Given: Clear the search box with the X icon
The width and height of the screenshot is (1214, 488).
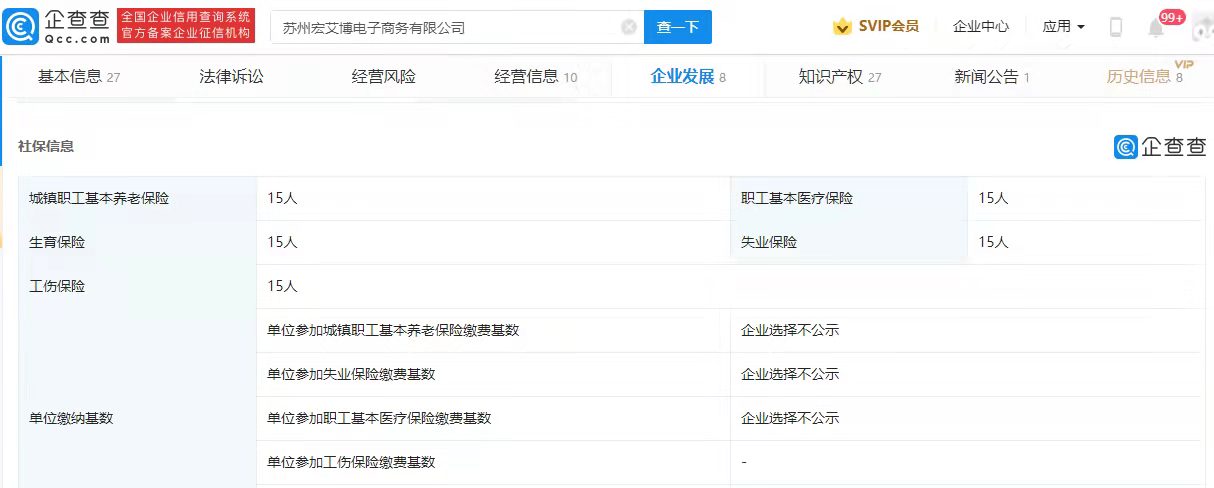Looking at the screenshot, I should tap(629, 27).
